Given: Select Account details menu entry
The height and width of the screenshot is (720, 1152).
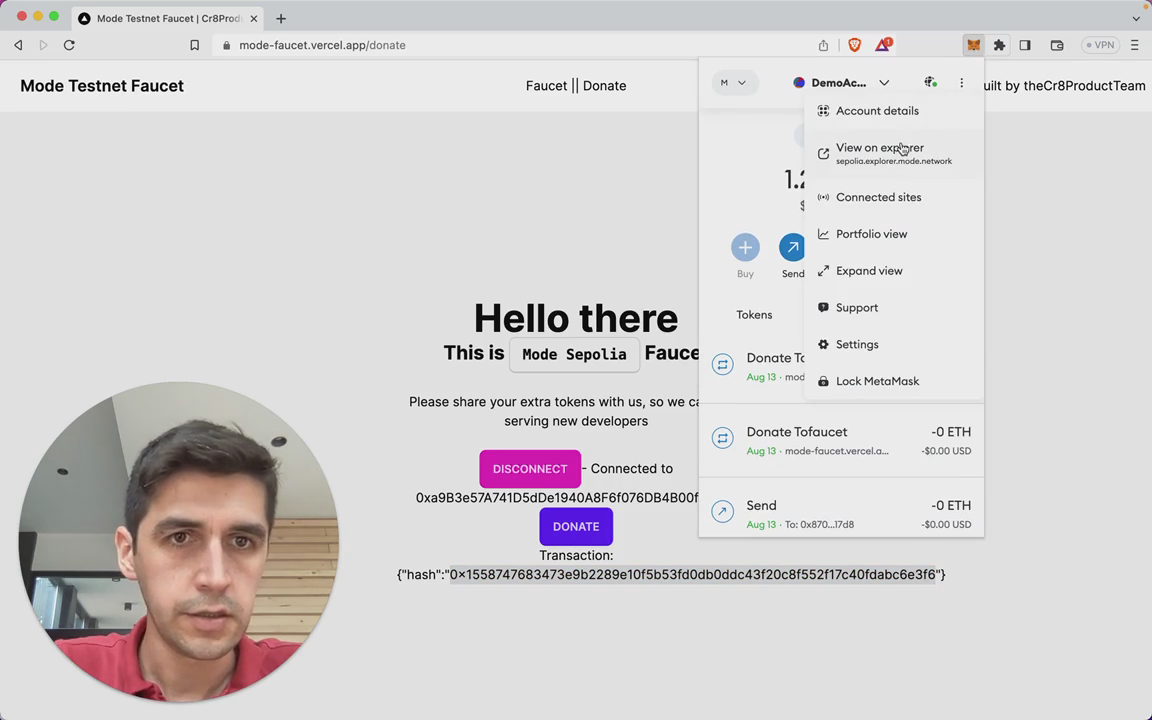Looking at the screenshot, I should point(893,111).
